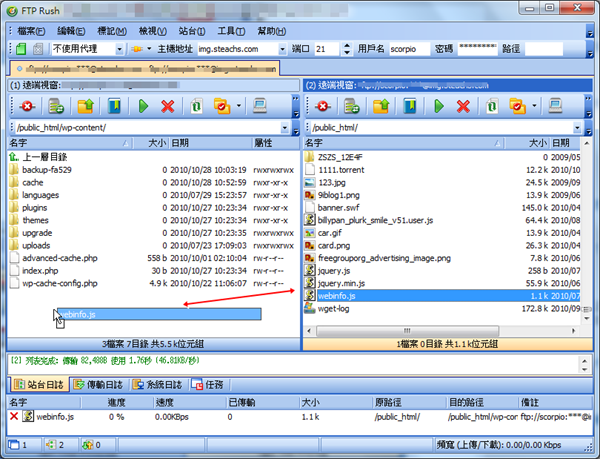Select banner.swf in right pane
The image size is (600, 459).
338,208
